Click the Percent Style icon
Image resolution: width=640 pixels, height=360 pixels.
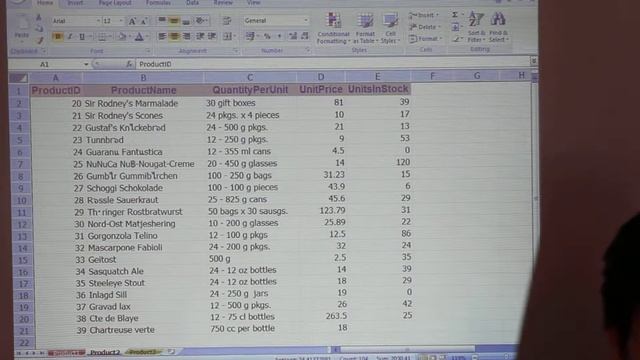tap(267, 36)
